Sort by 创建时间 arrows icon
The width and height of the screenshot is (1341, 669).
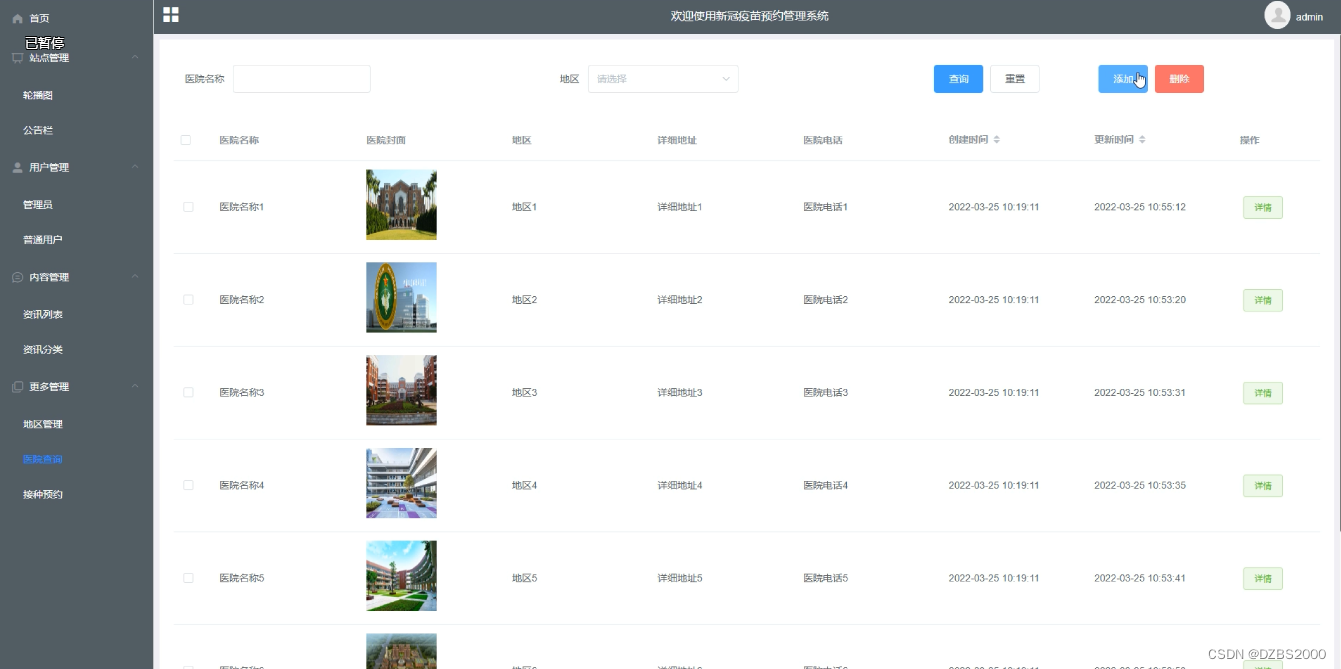(997, 140)
